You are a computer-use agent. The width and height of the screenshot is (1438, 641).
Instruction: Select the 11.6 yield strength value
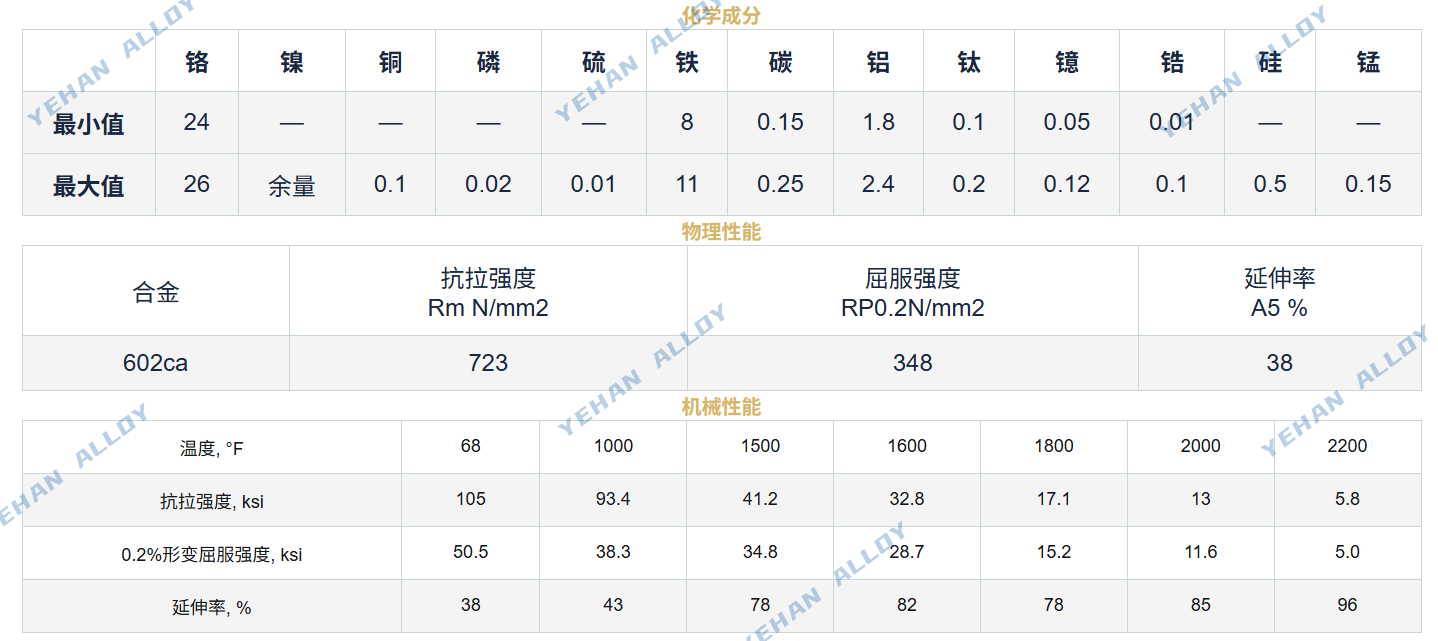pos(1201,552)
